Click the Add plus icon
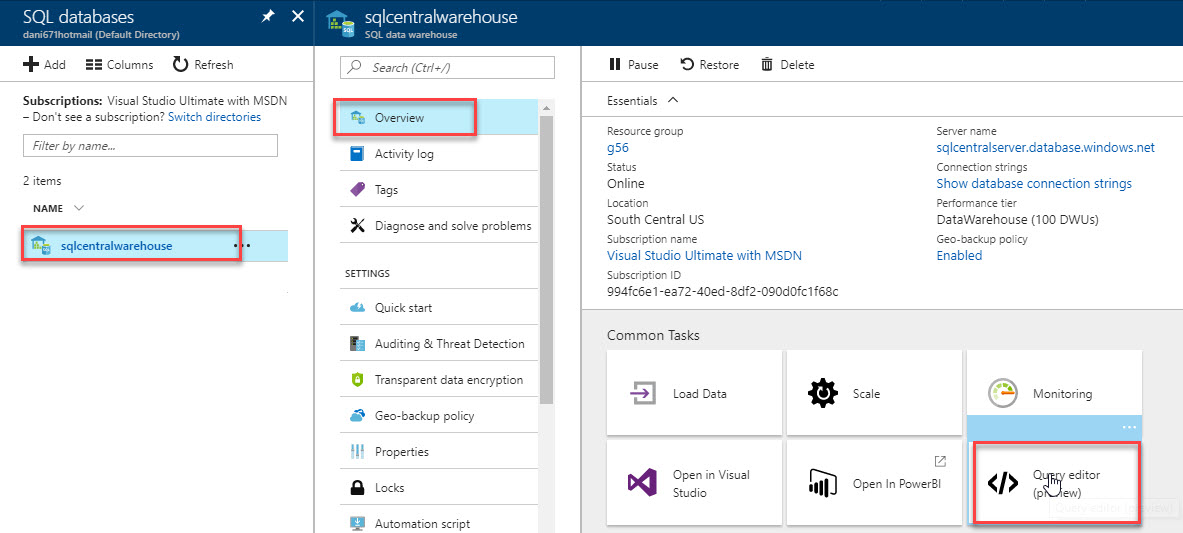This screenshot has width=1183, height=533. point(31,64)
